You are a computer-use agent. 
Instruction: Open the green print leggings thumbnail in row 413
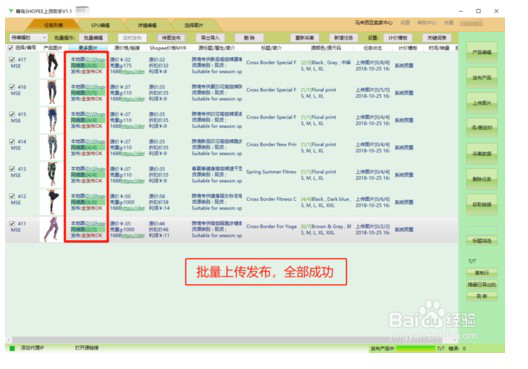click(x=52, y=175)
